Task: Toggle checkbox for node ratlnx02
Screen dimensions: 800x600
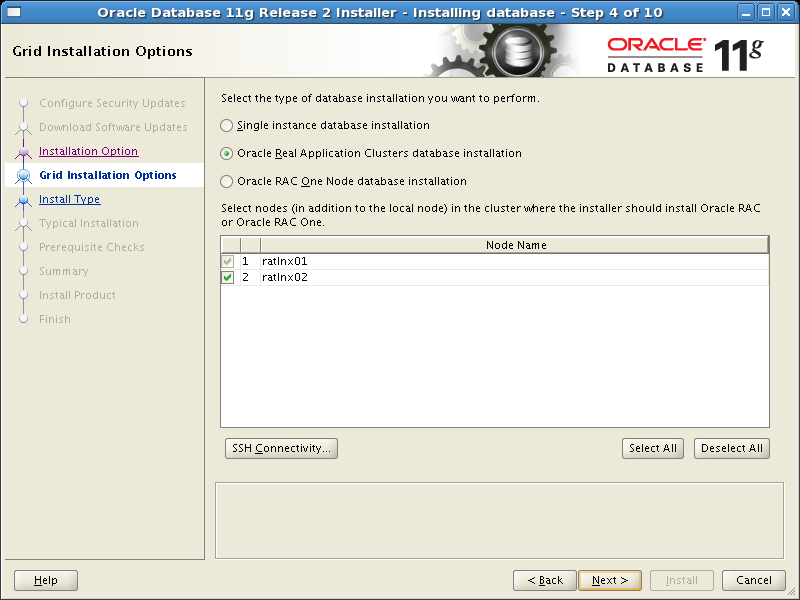Action: coord(228,278)
